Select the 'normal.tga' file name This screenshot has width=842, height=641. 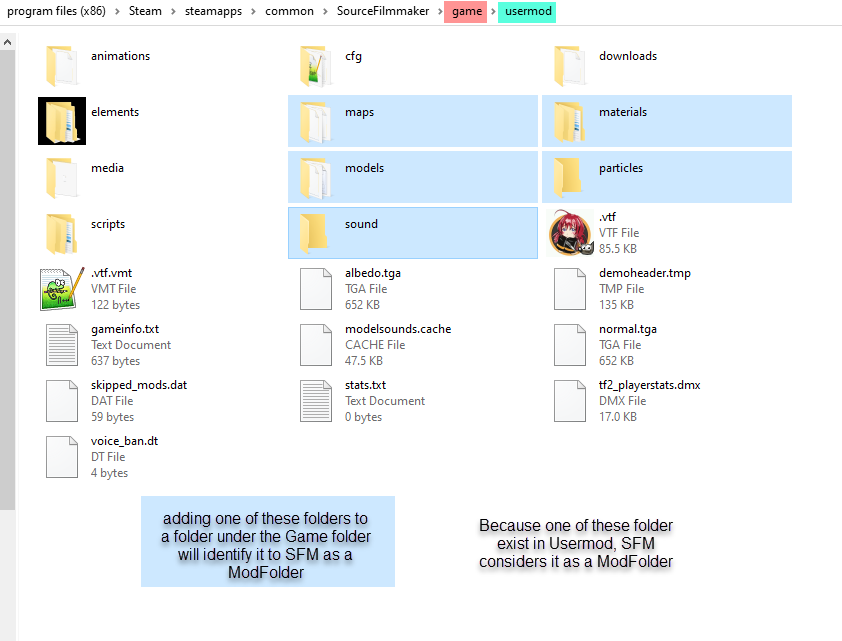(628, 329)
